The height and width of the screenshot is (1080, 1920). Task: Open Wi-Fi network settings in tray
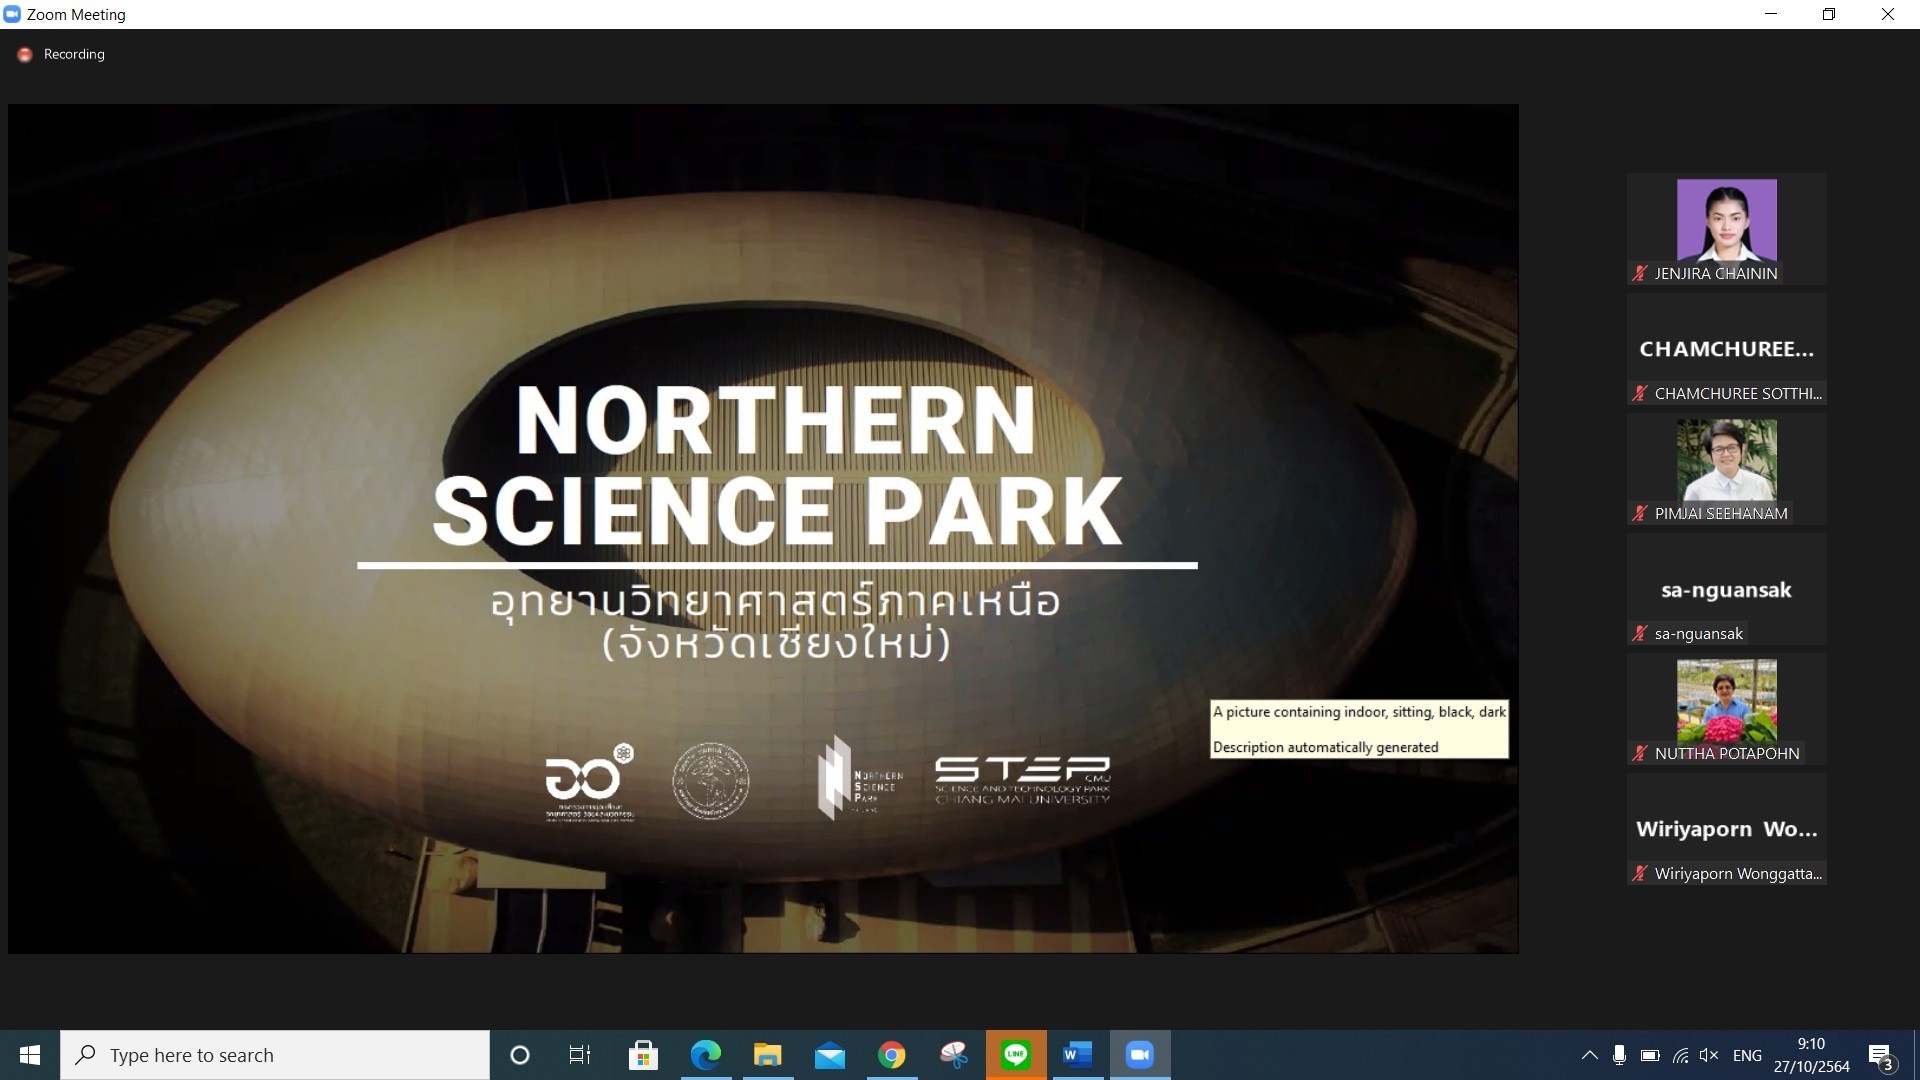coord(1680,1055)
